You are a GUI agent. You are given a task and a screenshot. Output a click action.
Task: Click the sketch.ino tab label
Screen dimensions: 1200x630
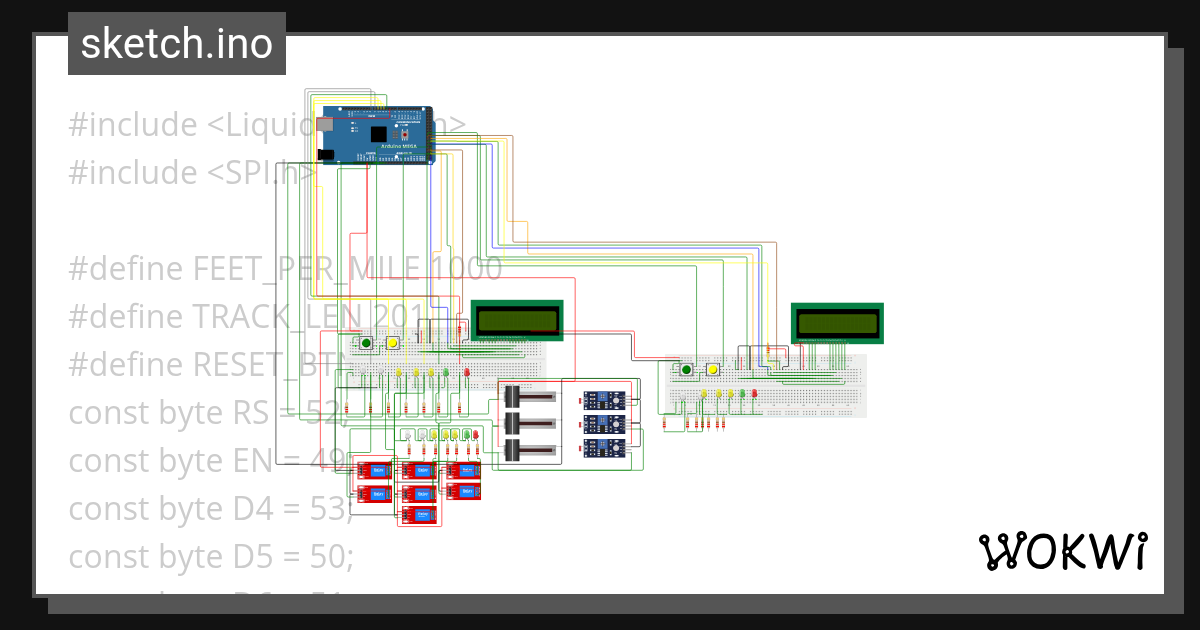pos(176,43)
